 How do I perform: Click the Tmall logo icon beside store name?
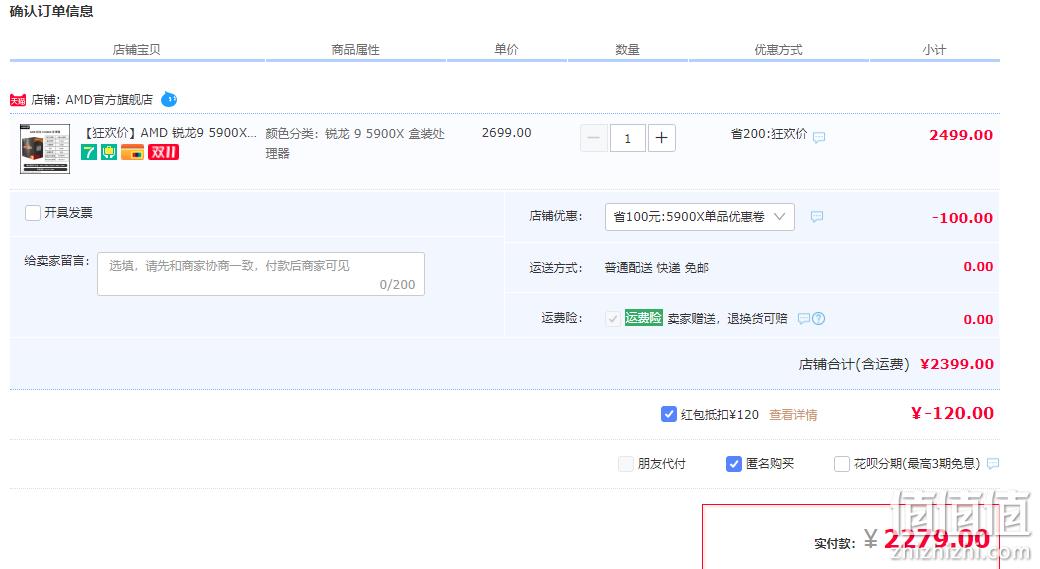pyautogui.click(x=18, y=100)
